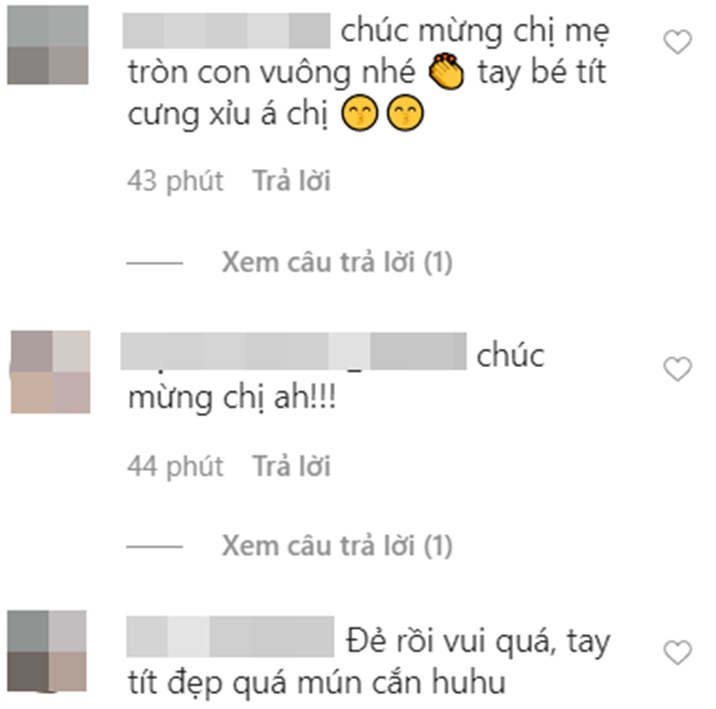Click the last kissing emoji in the first comment
Viewport: 716px width, 709px height.
(x=405, y=113)
